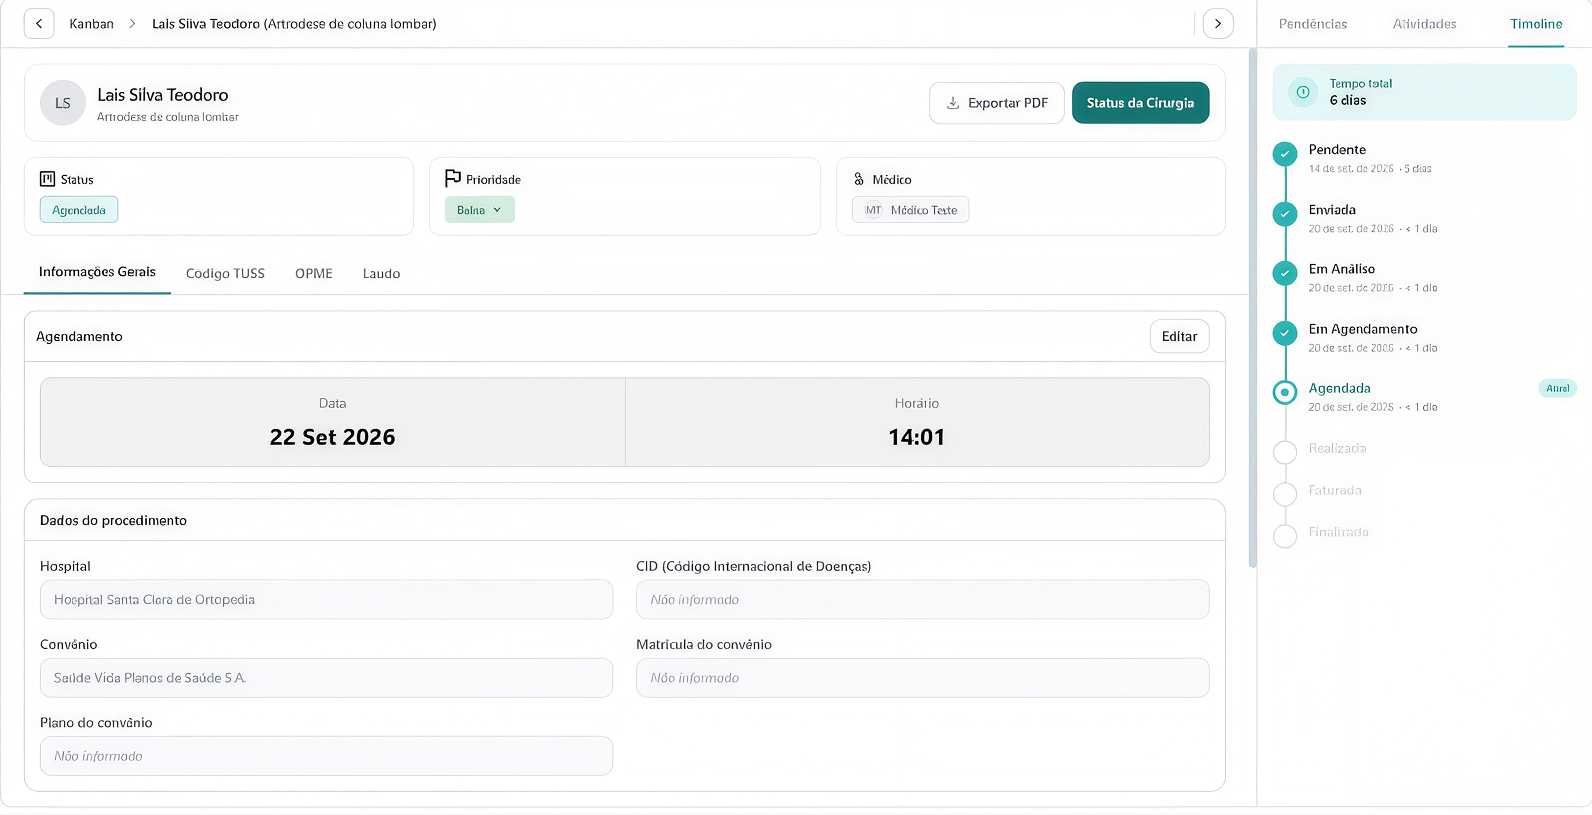Click the Horário 14:01 cell

(x=917, y=422)
